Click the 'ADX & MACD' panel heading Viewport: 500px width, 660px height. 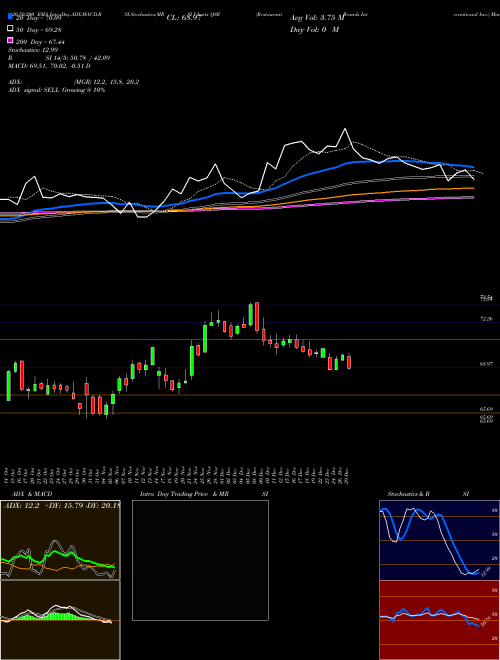point(32,494)
